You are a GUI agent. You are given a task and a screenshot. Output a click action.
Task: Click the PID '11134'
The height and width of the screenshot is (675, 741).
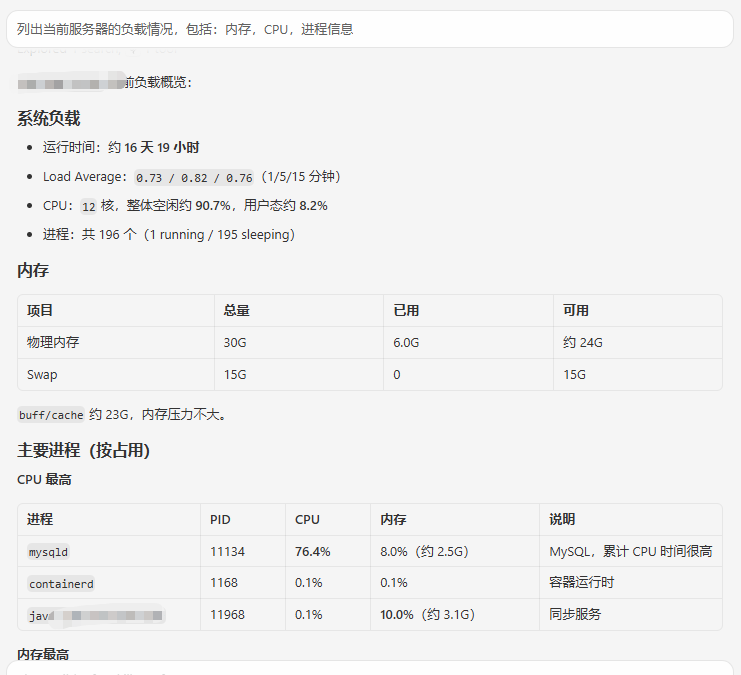tap(227, 552)
